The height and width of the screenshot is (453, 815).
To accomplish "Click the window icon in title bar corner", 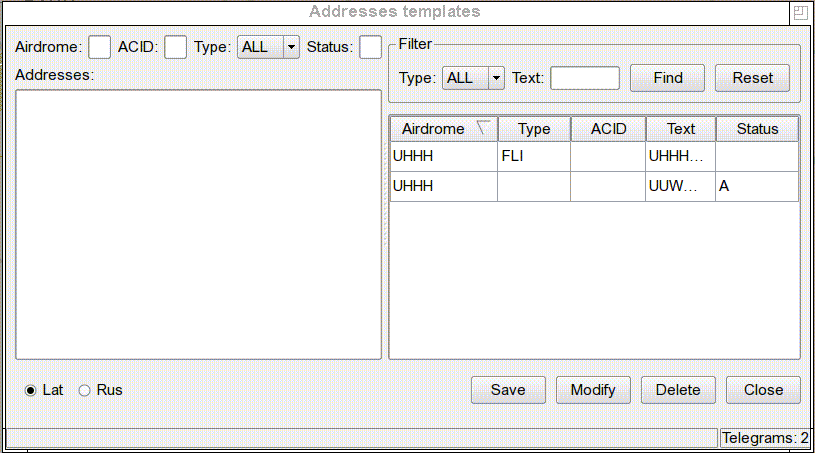I will click(800, 12).
